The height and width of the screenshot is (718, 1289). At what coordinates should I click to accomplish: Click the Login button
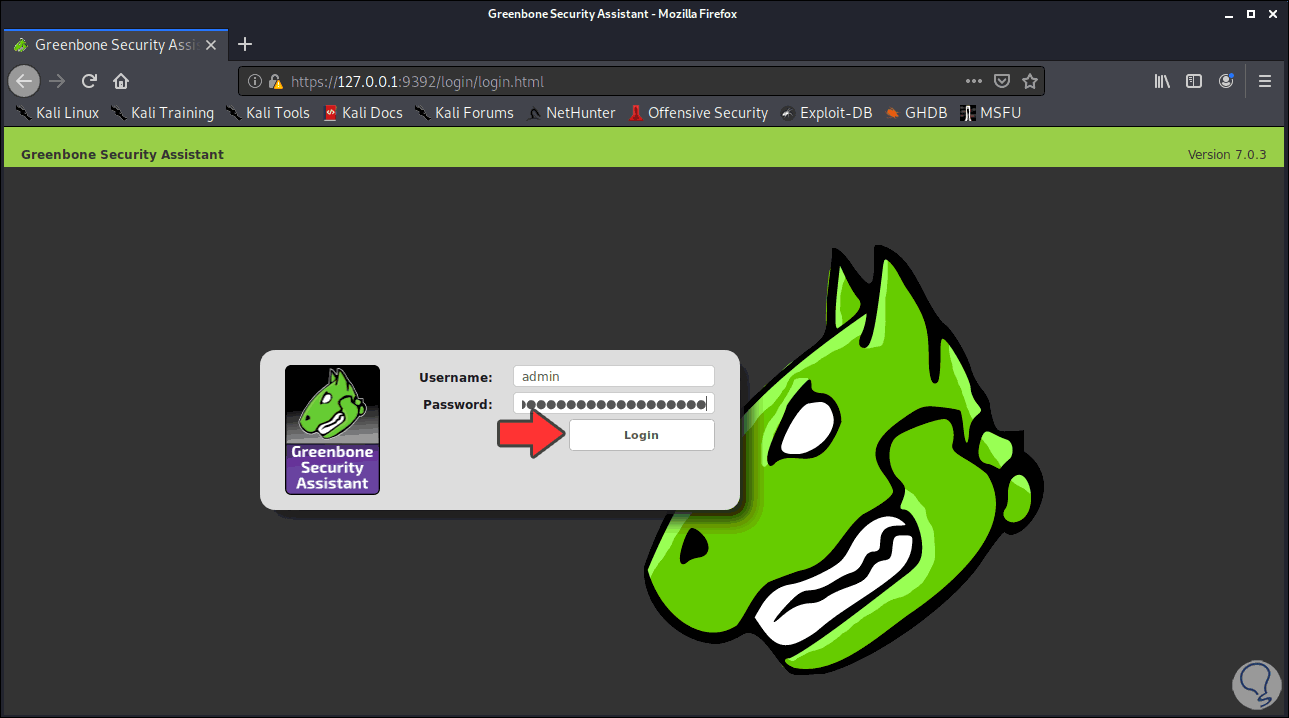642,435
